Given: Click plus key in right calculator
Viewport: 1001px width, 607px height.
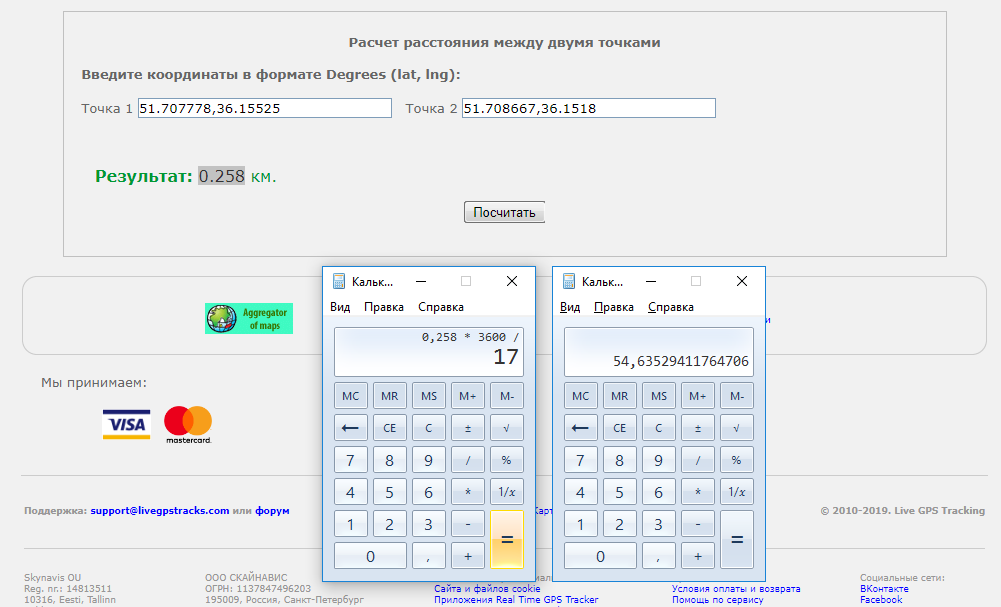Looking at the screenshot, I should pos(698,555).
